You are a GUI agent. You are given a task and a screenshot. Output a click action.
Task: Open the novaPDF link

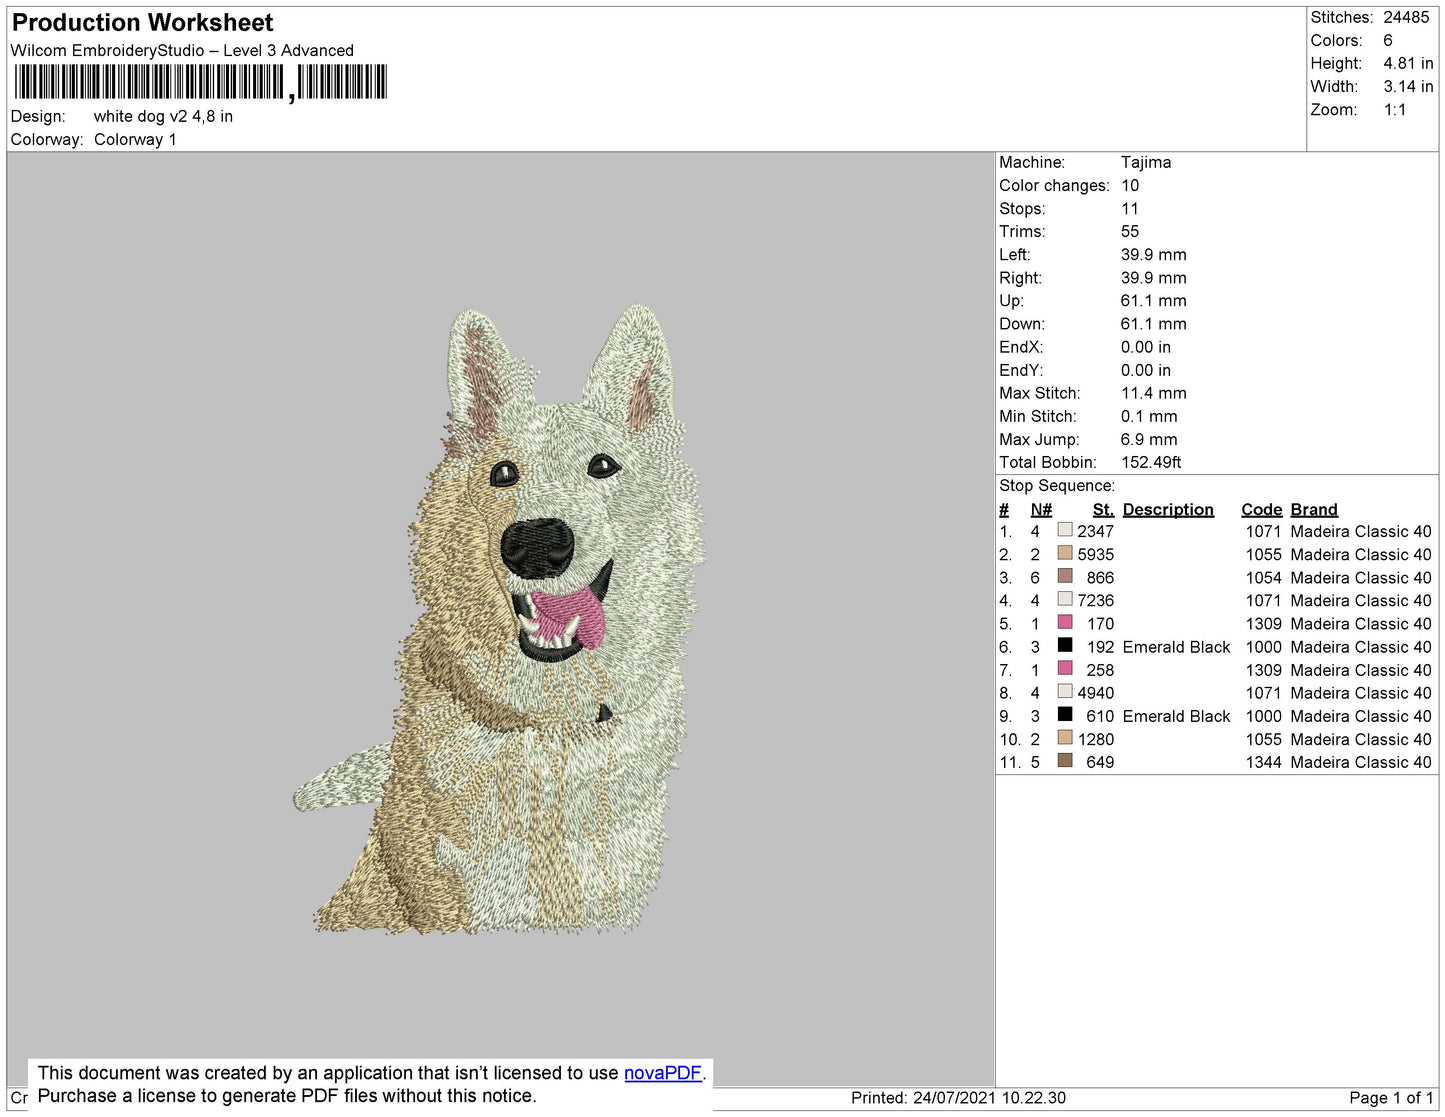coord(663,1073)
